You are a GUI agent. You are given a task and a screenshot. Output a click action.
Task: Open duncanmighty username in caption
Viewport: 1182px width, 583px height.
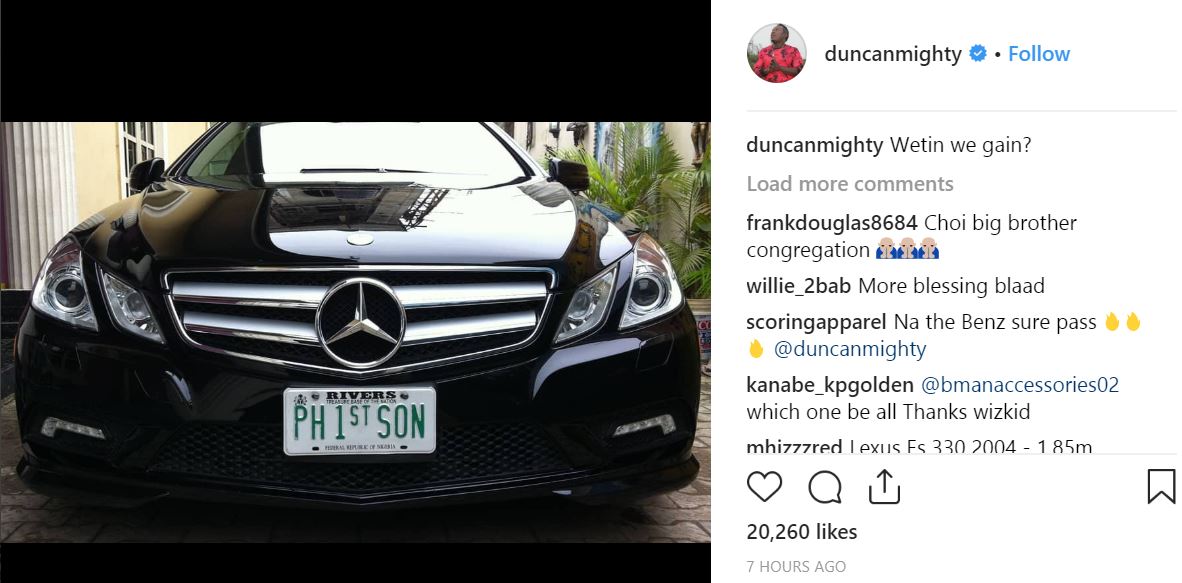coord(814,145)
